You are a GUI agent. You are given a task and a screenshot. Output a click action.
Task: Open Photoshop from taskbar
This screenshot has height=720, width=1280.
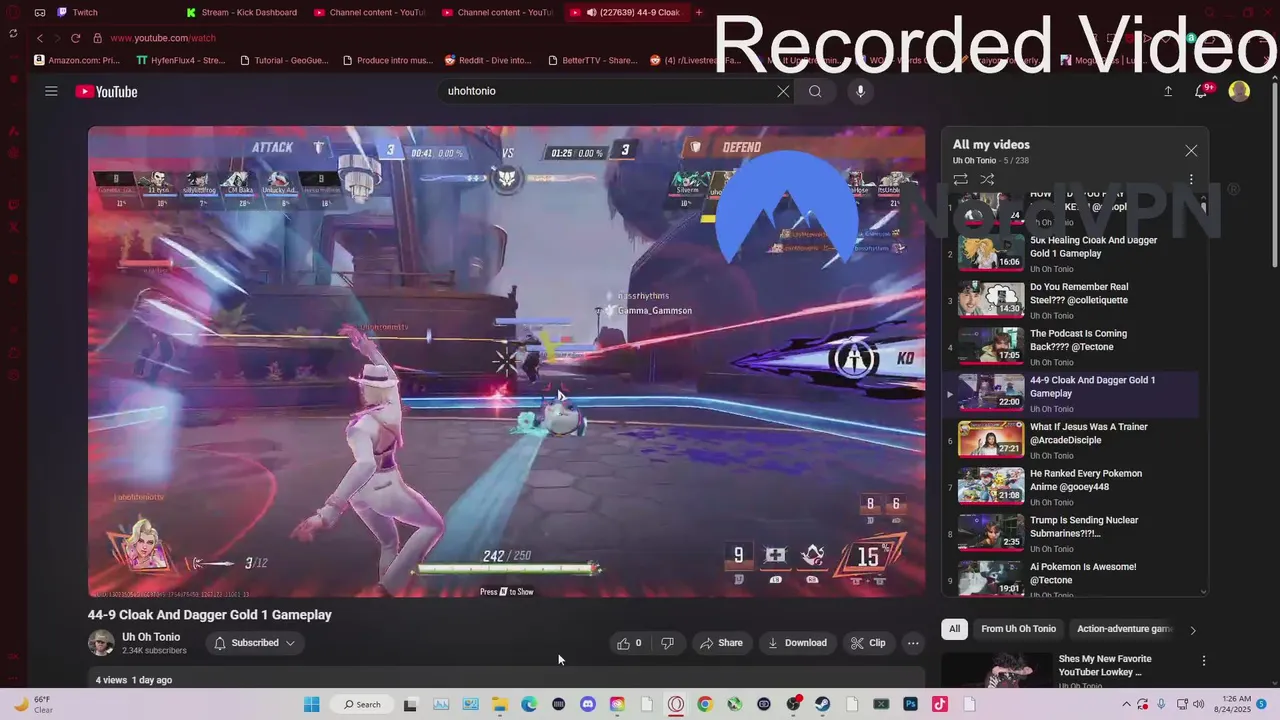(x=910, y=704)
